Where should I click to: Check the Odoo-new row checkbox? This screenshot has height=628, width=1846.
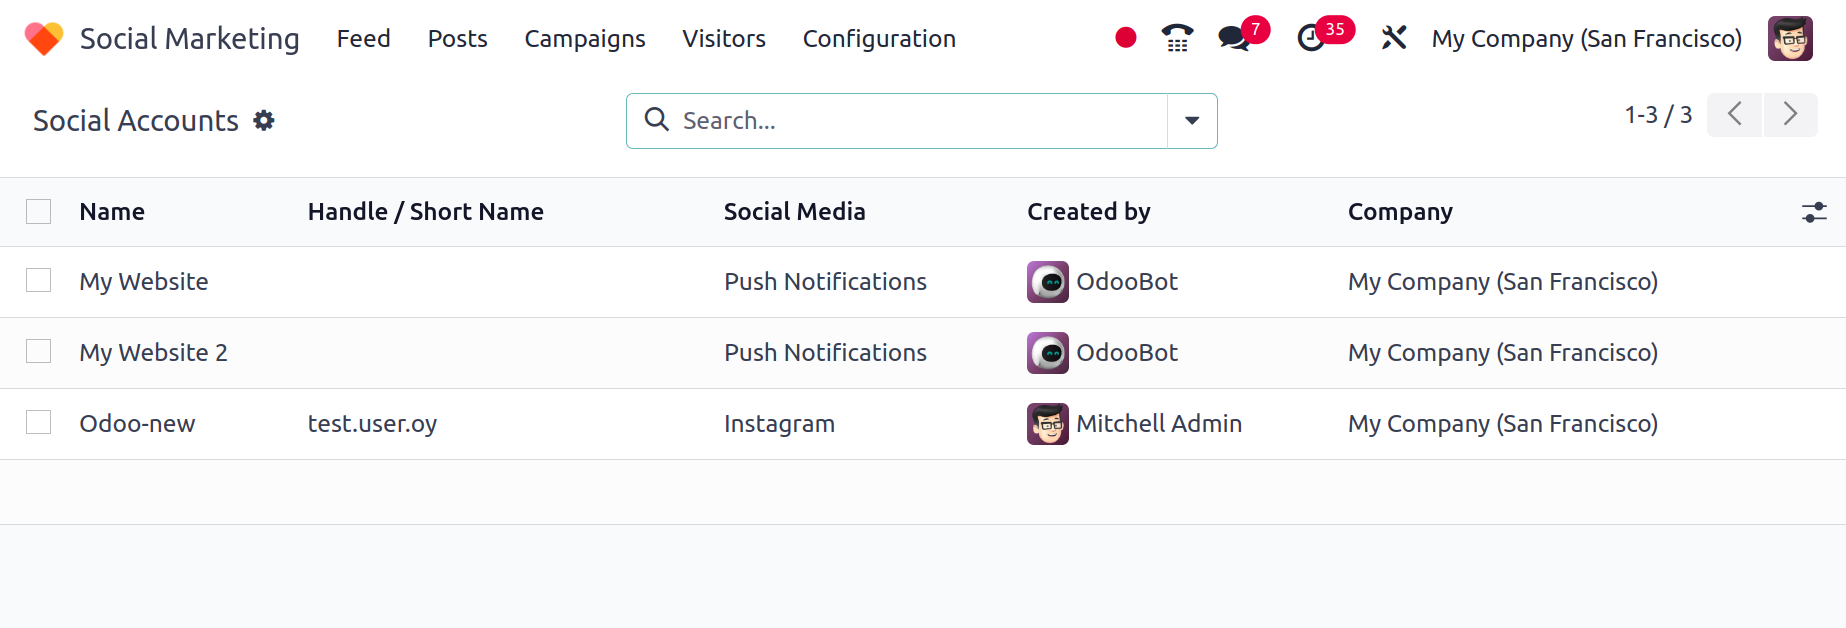tap(39, 423)
